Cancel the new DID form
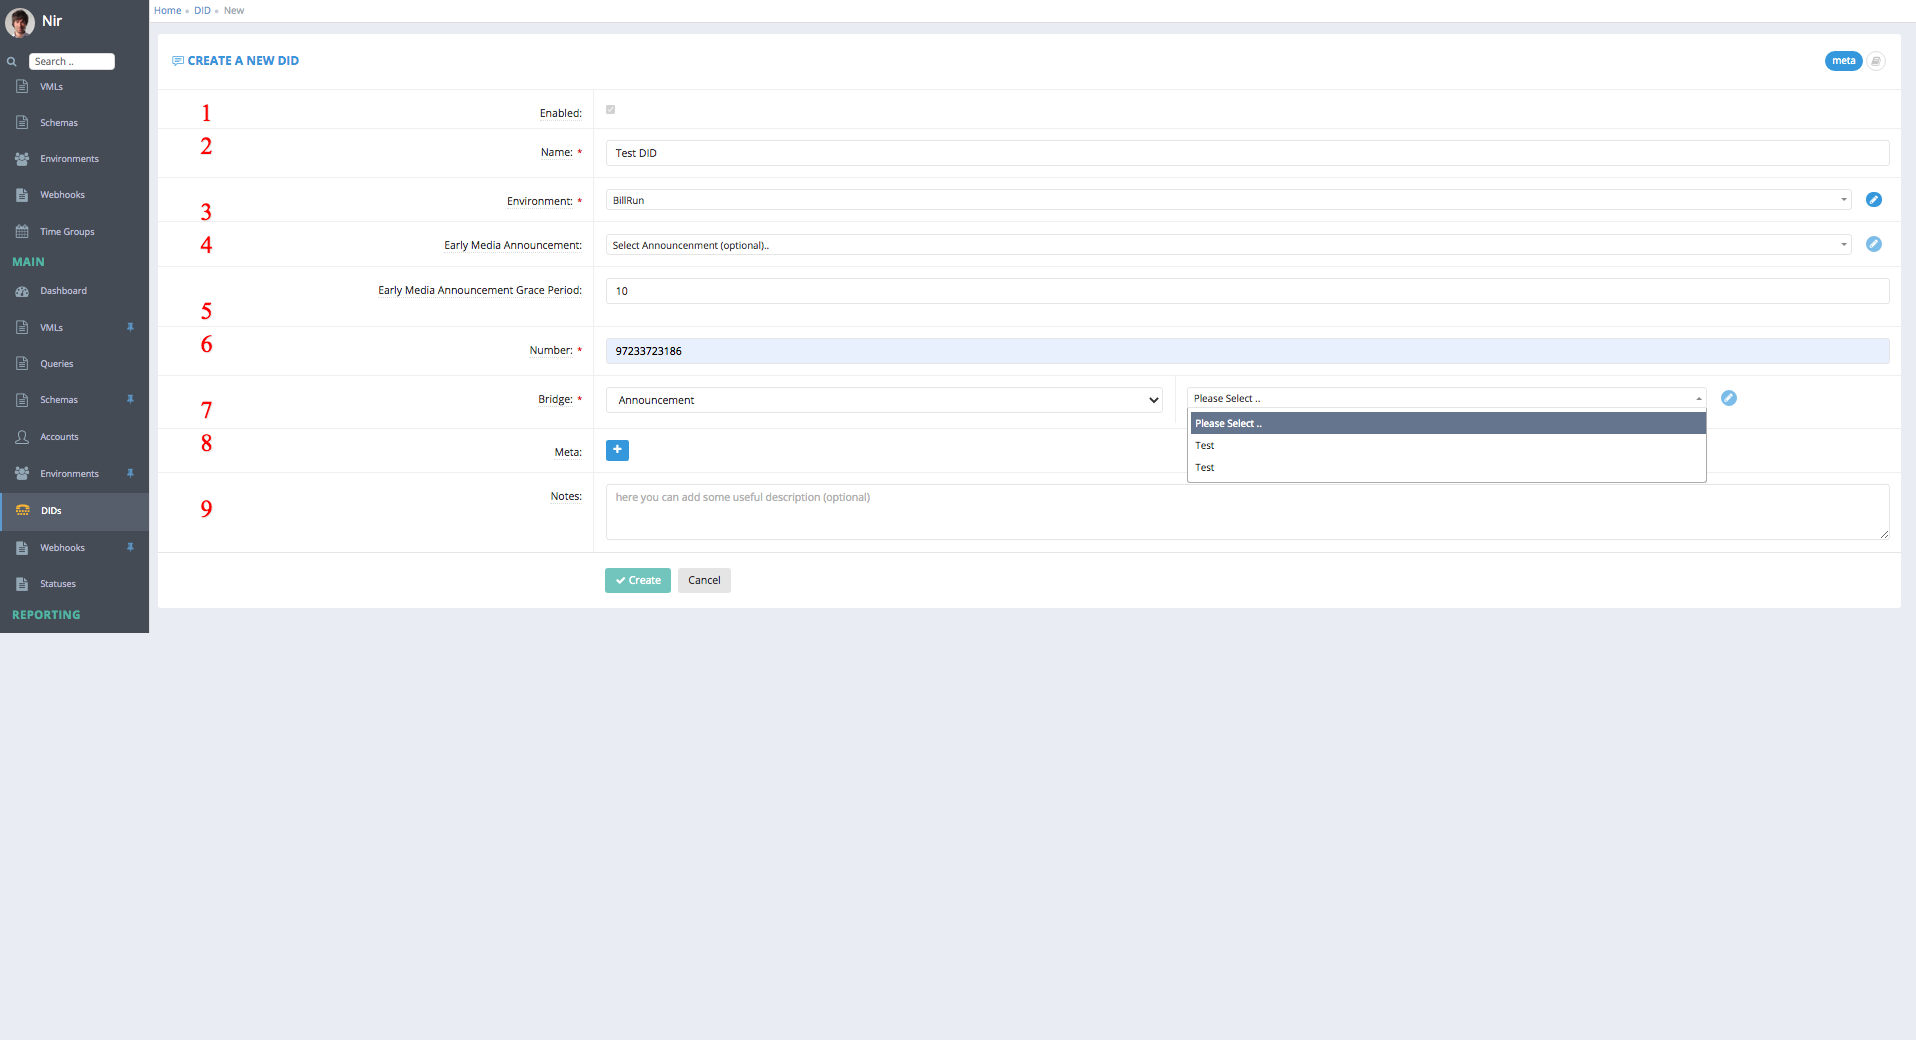Screen dimensions: 1916x1040 [x=704, y=580]
